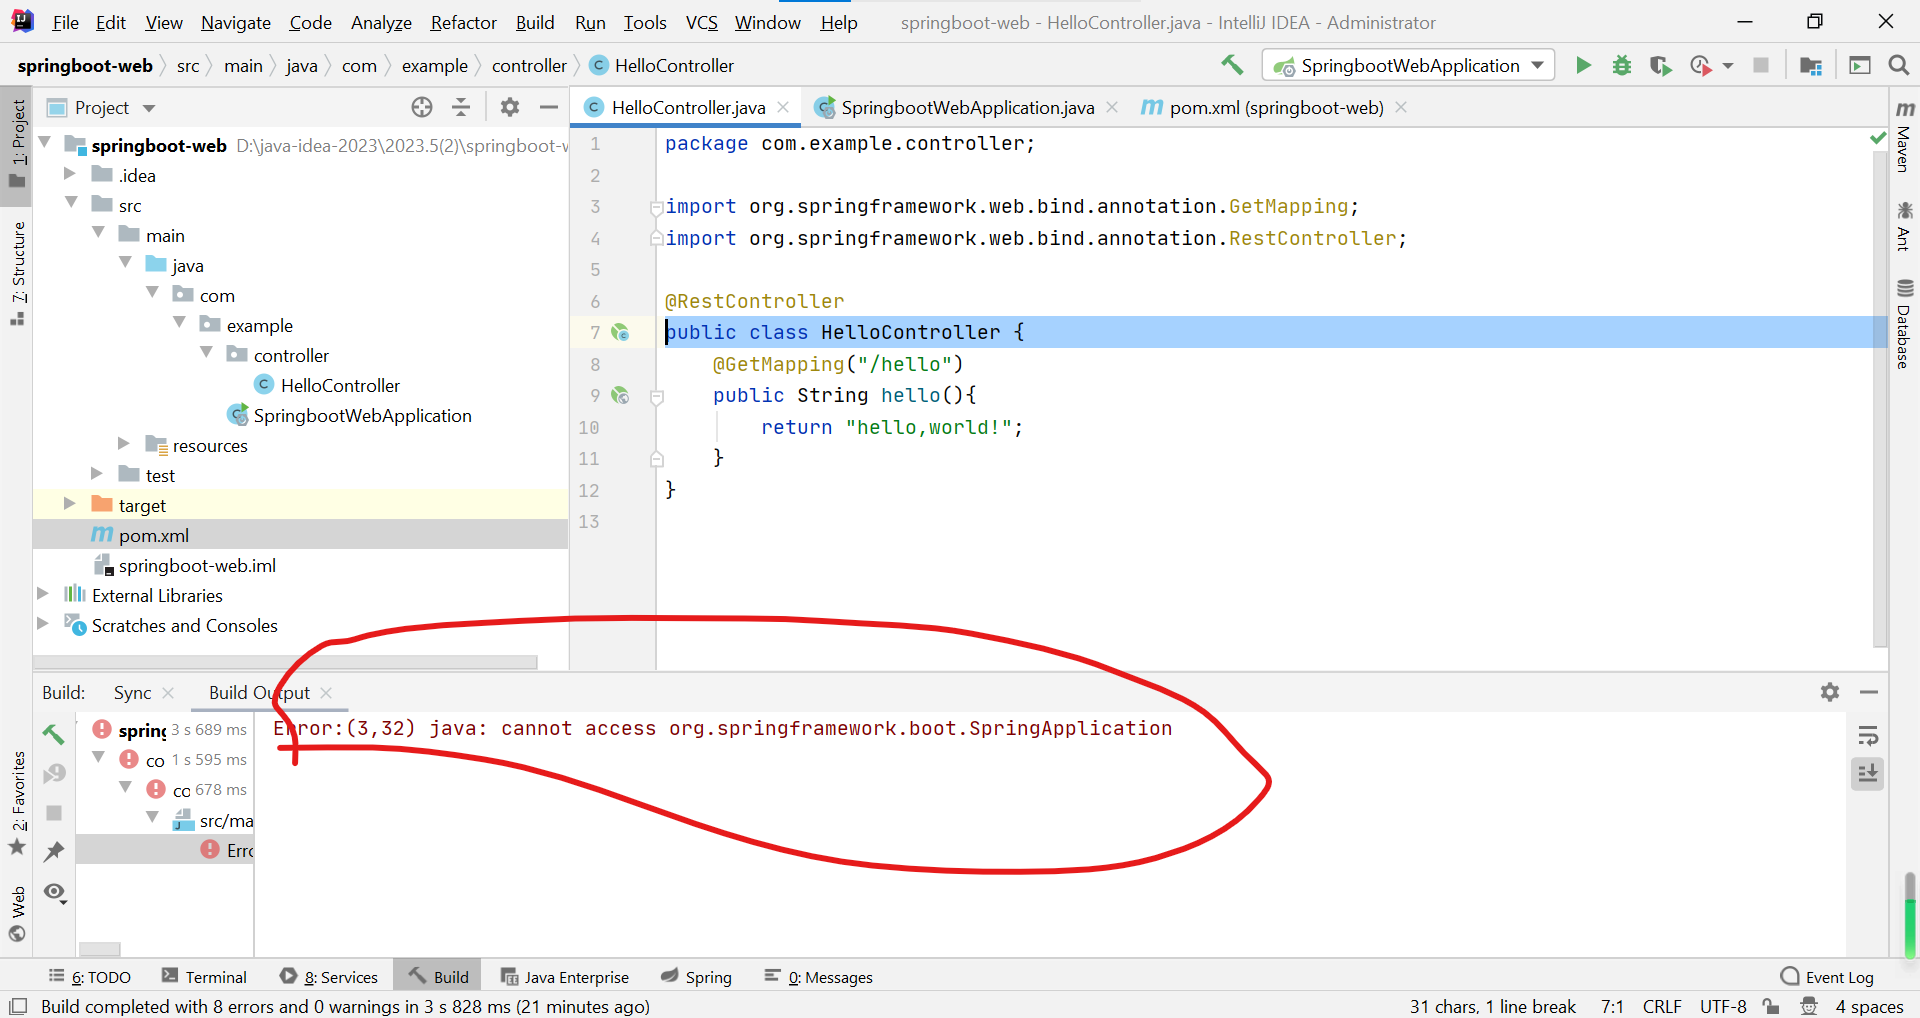This screenshot has height=1018, width=1920.
Task: Open the VCS menu
Action: coord(701,22)
